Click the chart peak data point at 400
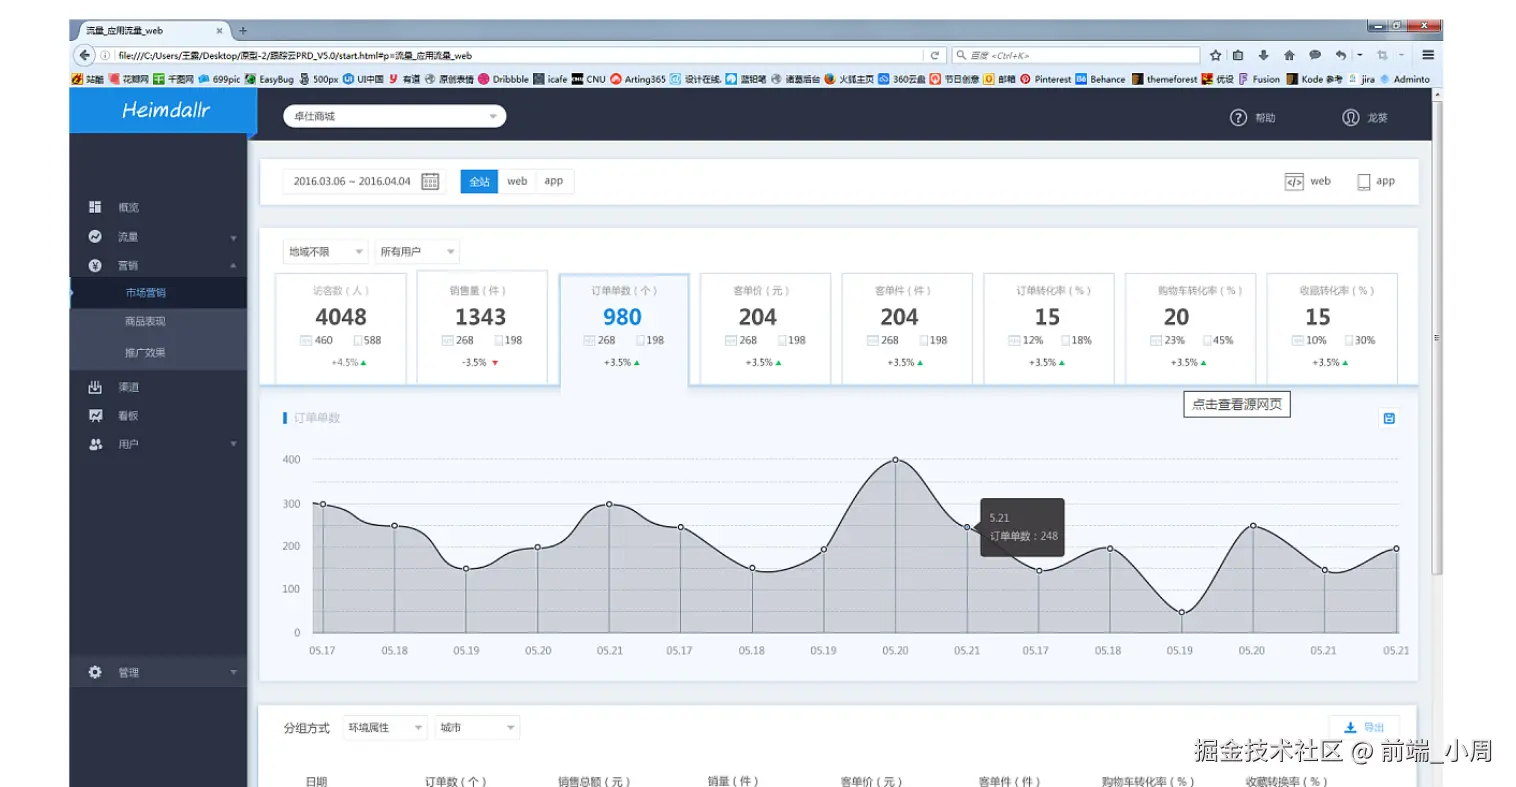The width and height of the screenshot is (1516, 787). pyautogui.click(x=895, y=460)
